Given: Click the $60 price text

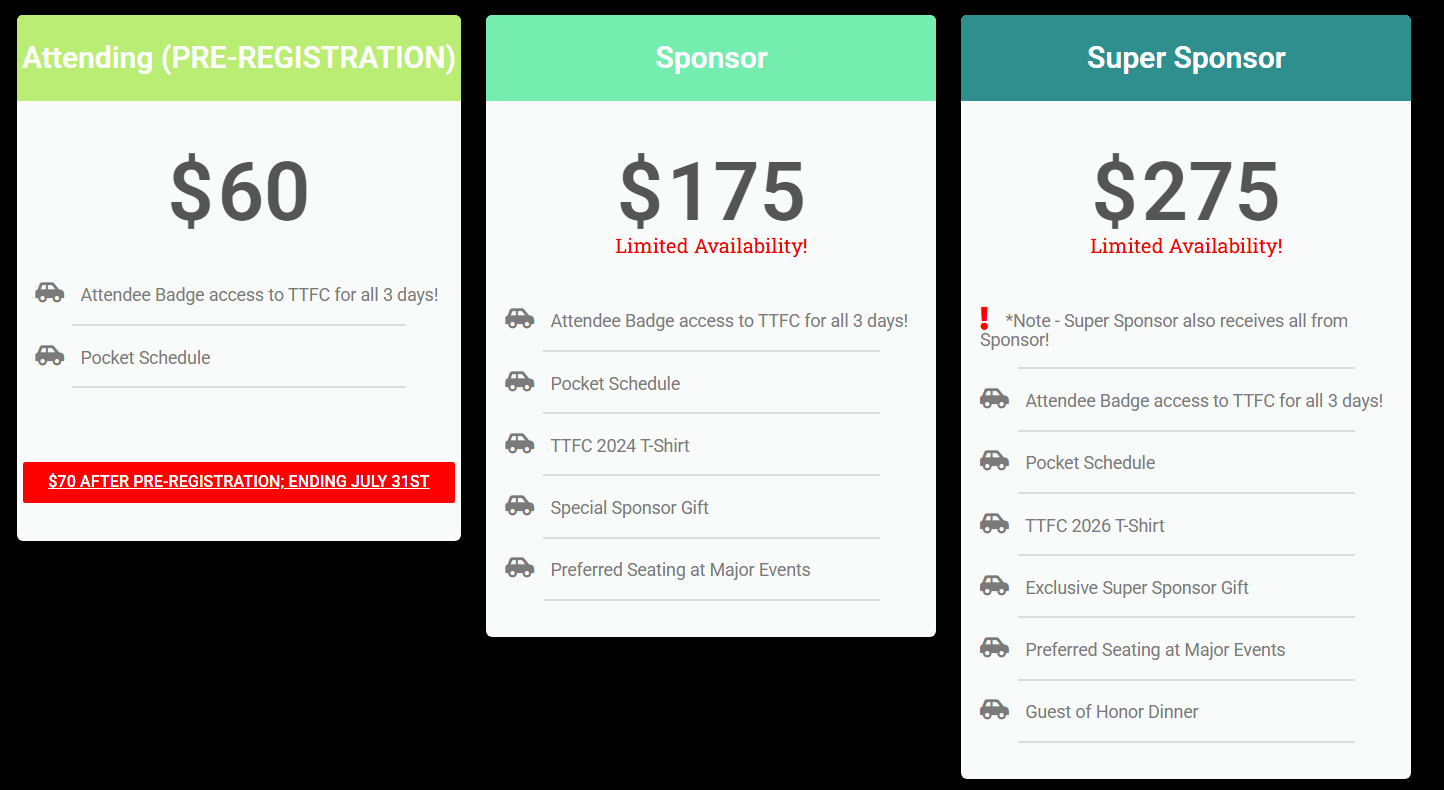Looking at the screenshot, I should tap(239, 192).
